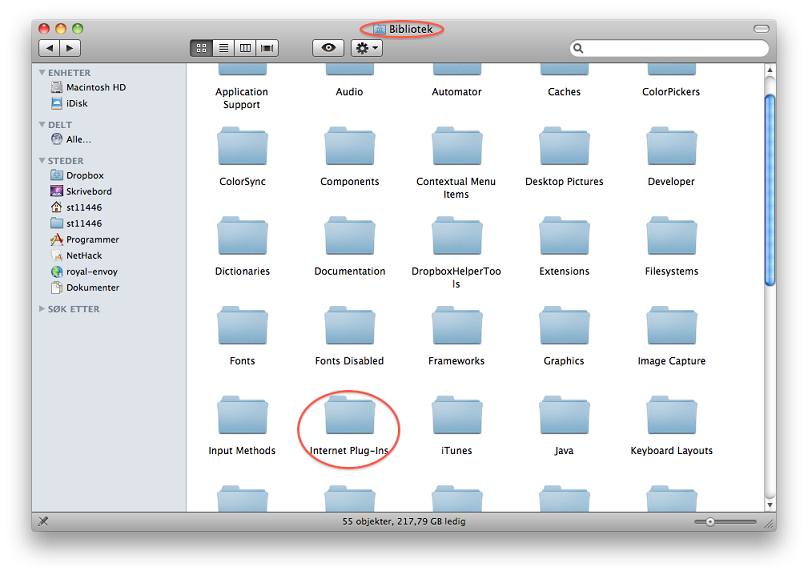Expand the SØK ETTER sidebar section
Viewport: 808px width, 575px height.
tap(42, 309)
